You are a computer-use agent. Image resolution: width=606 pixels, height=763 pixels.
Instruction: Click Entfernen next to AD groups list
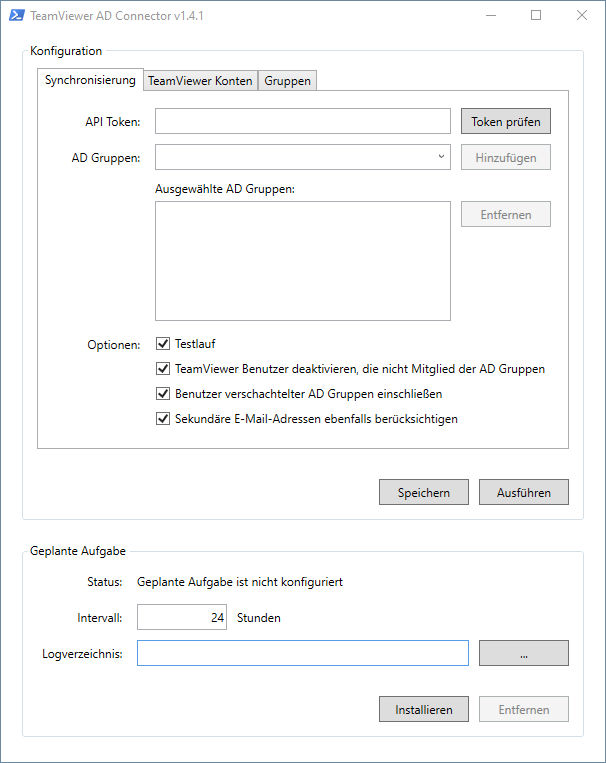tap(506, 214)
